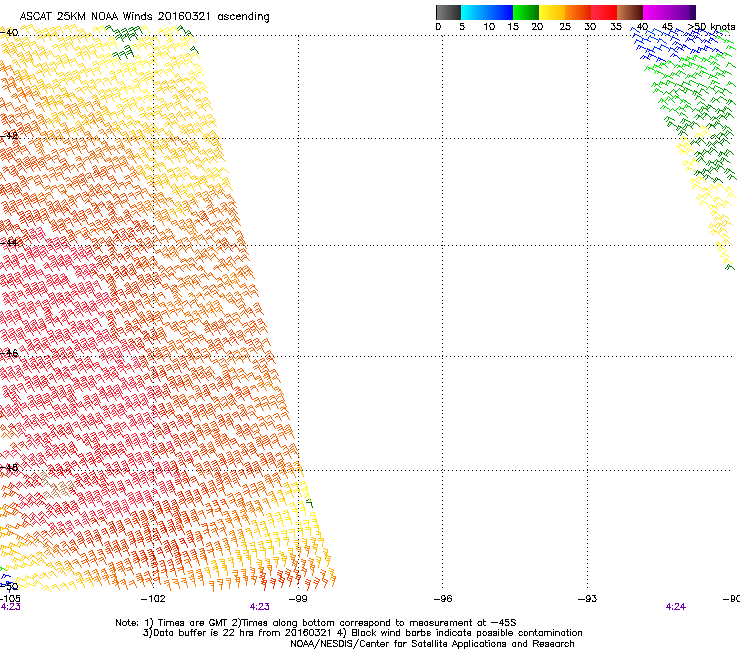Click the NOAA/NESDIS Center credit line
This screenshot has width=740, height=650.
pos(432,644)
